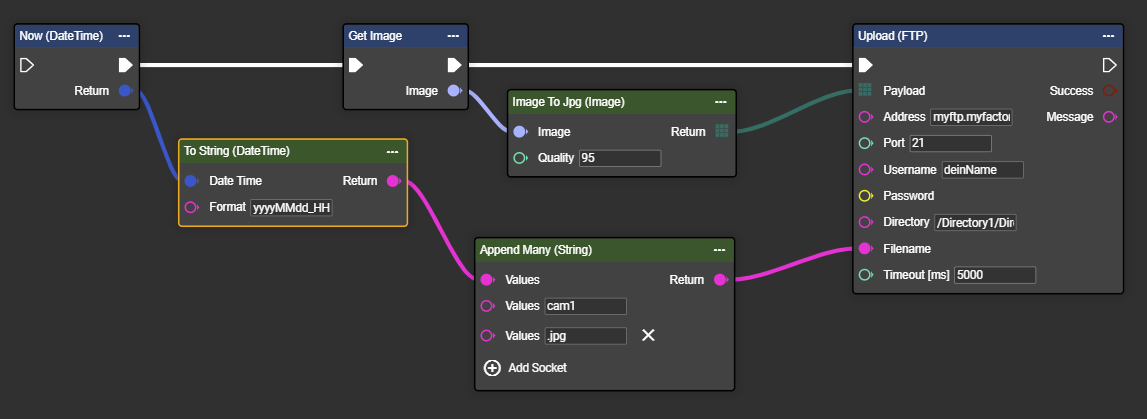Click the Get Image execution input arrow
The image size is (1147, 419).
(355, 65)
